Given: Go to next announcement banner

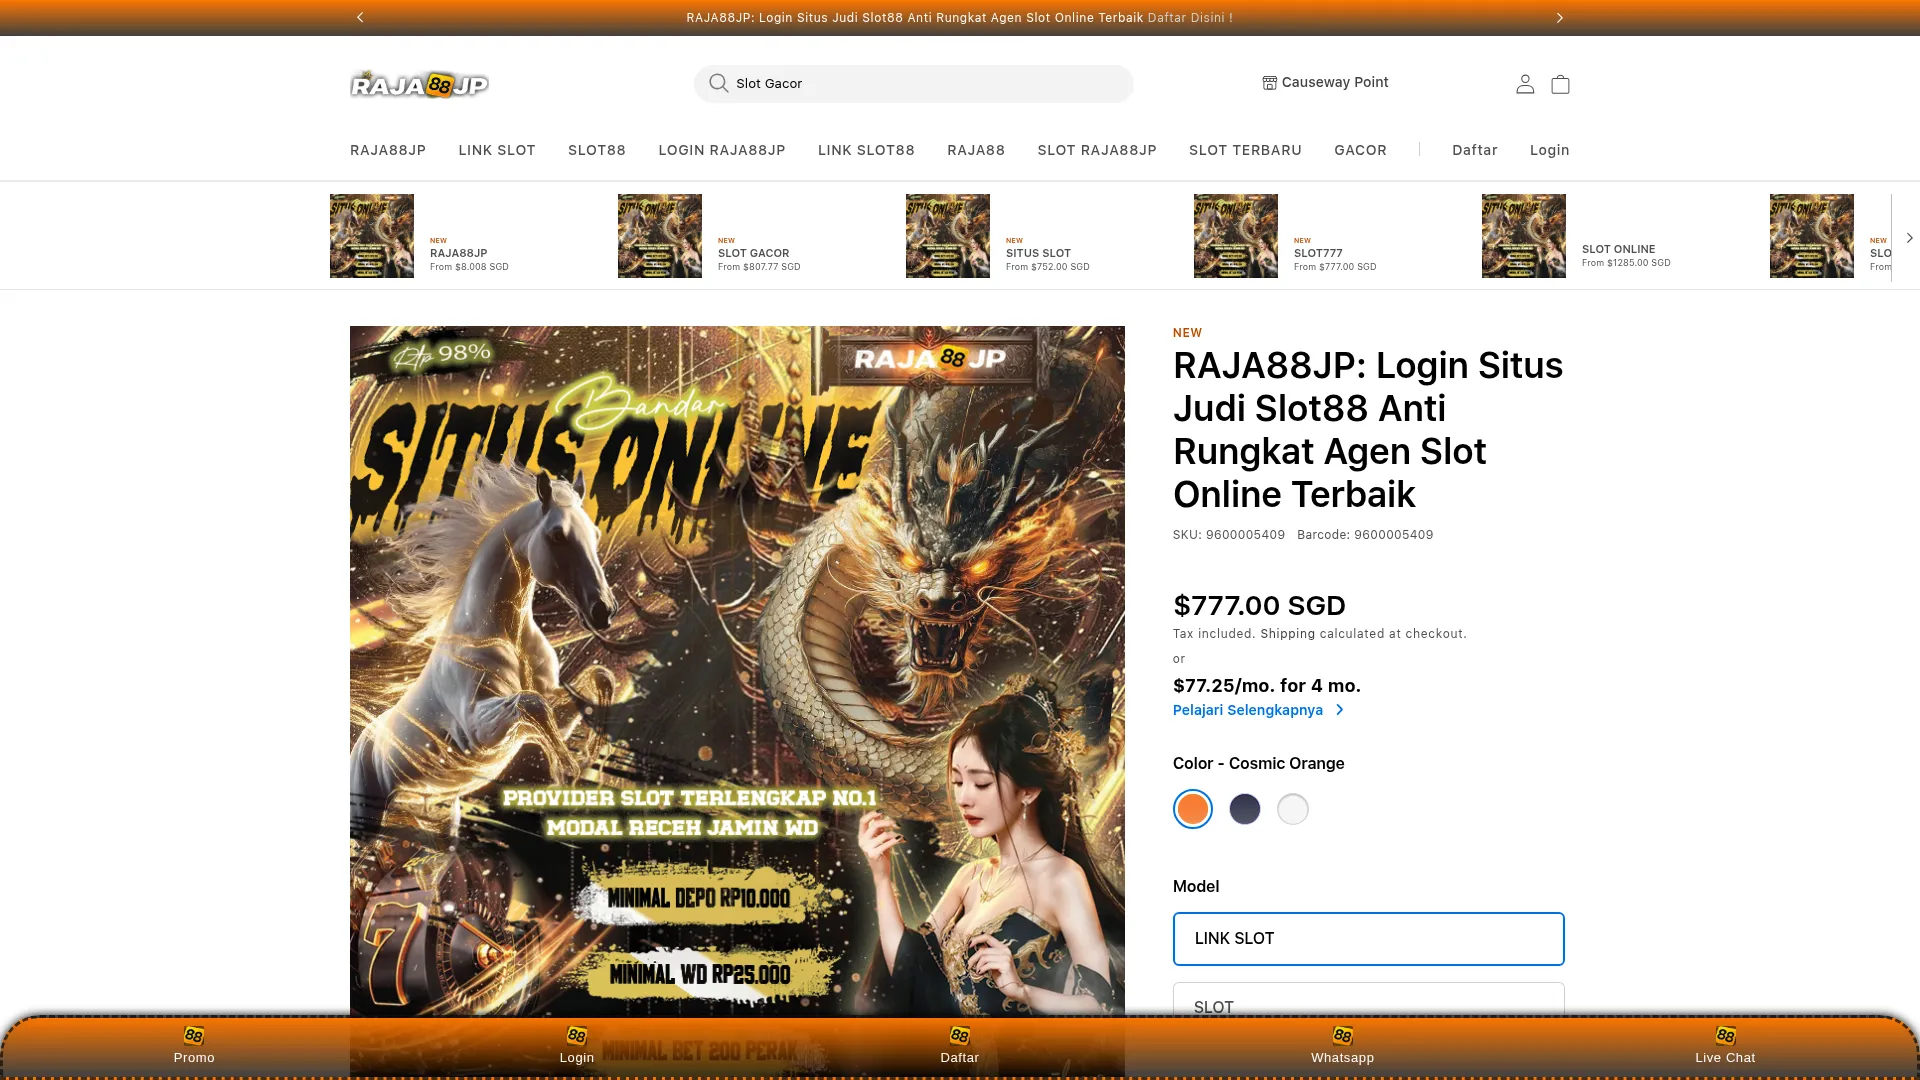Looking at the screenshot, I should tap(1559, 17).
